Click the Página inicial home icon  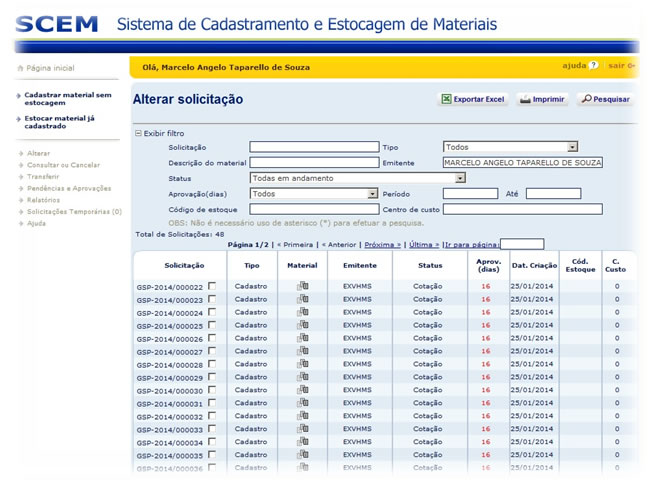[20, 68]
